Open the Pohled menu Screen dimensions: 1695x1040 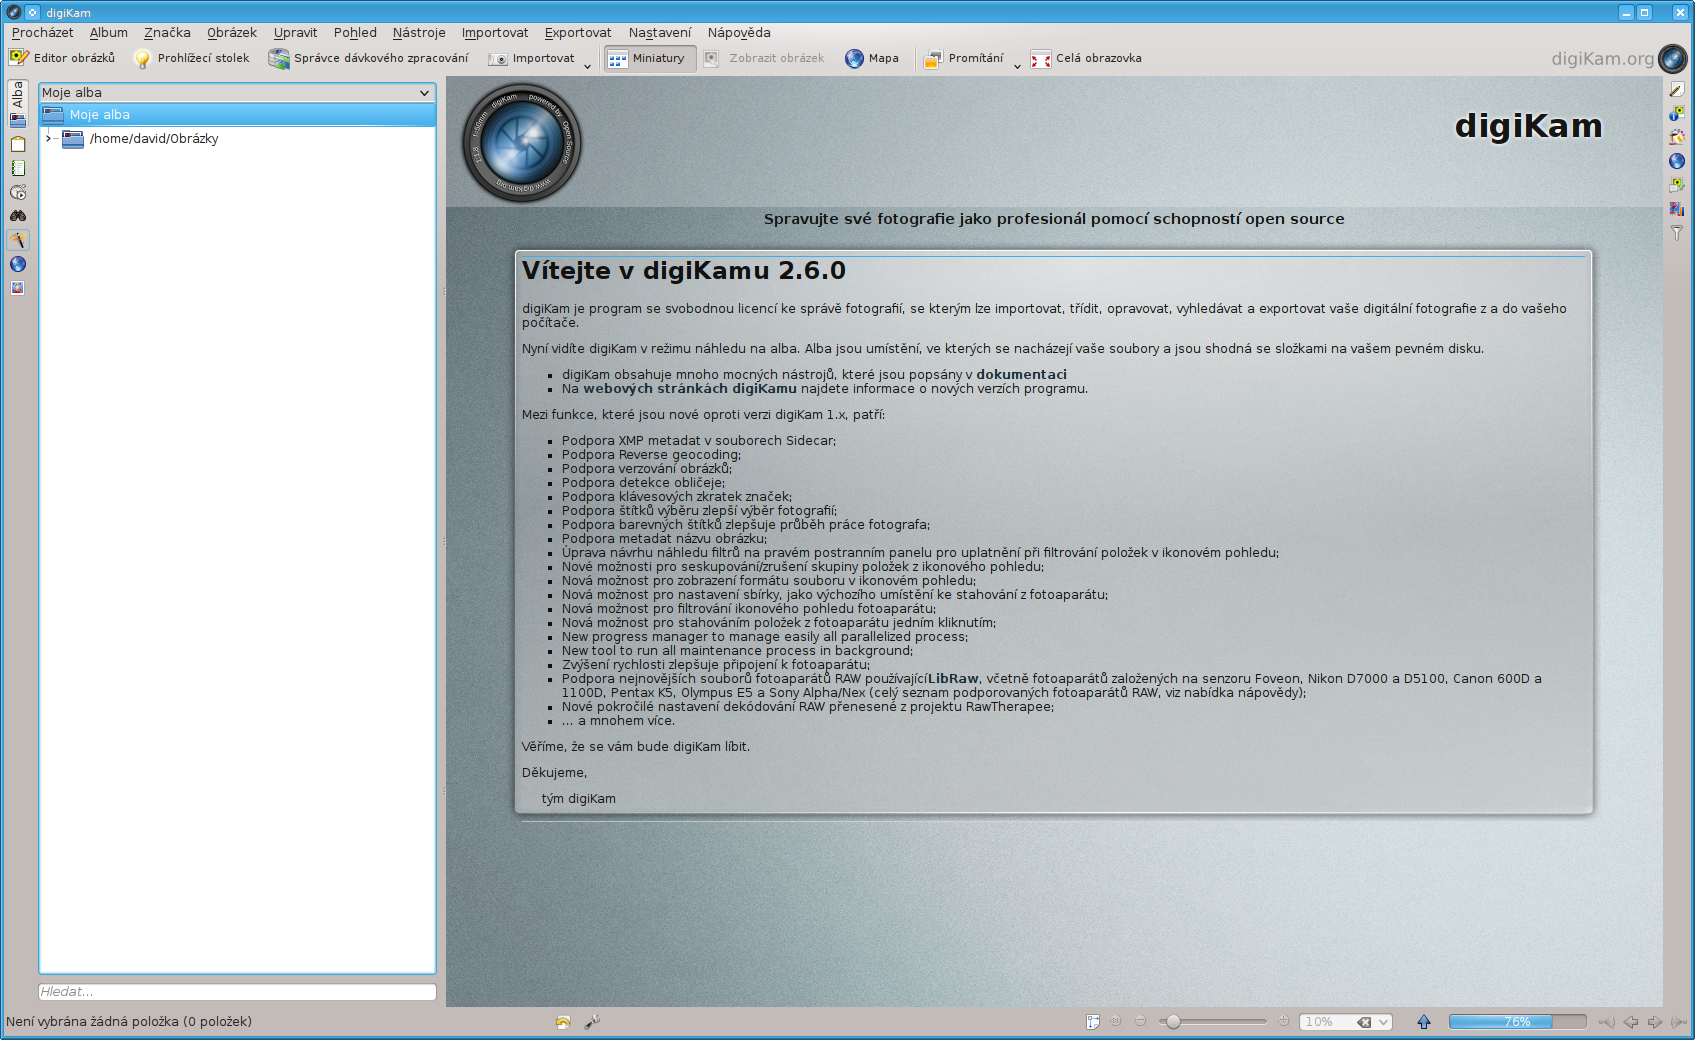pyautogui.click(x=355, y=33)
